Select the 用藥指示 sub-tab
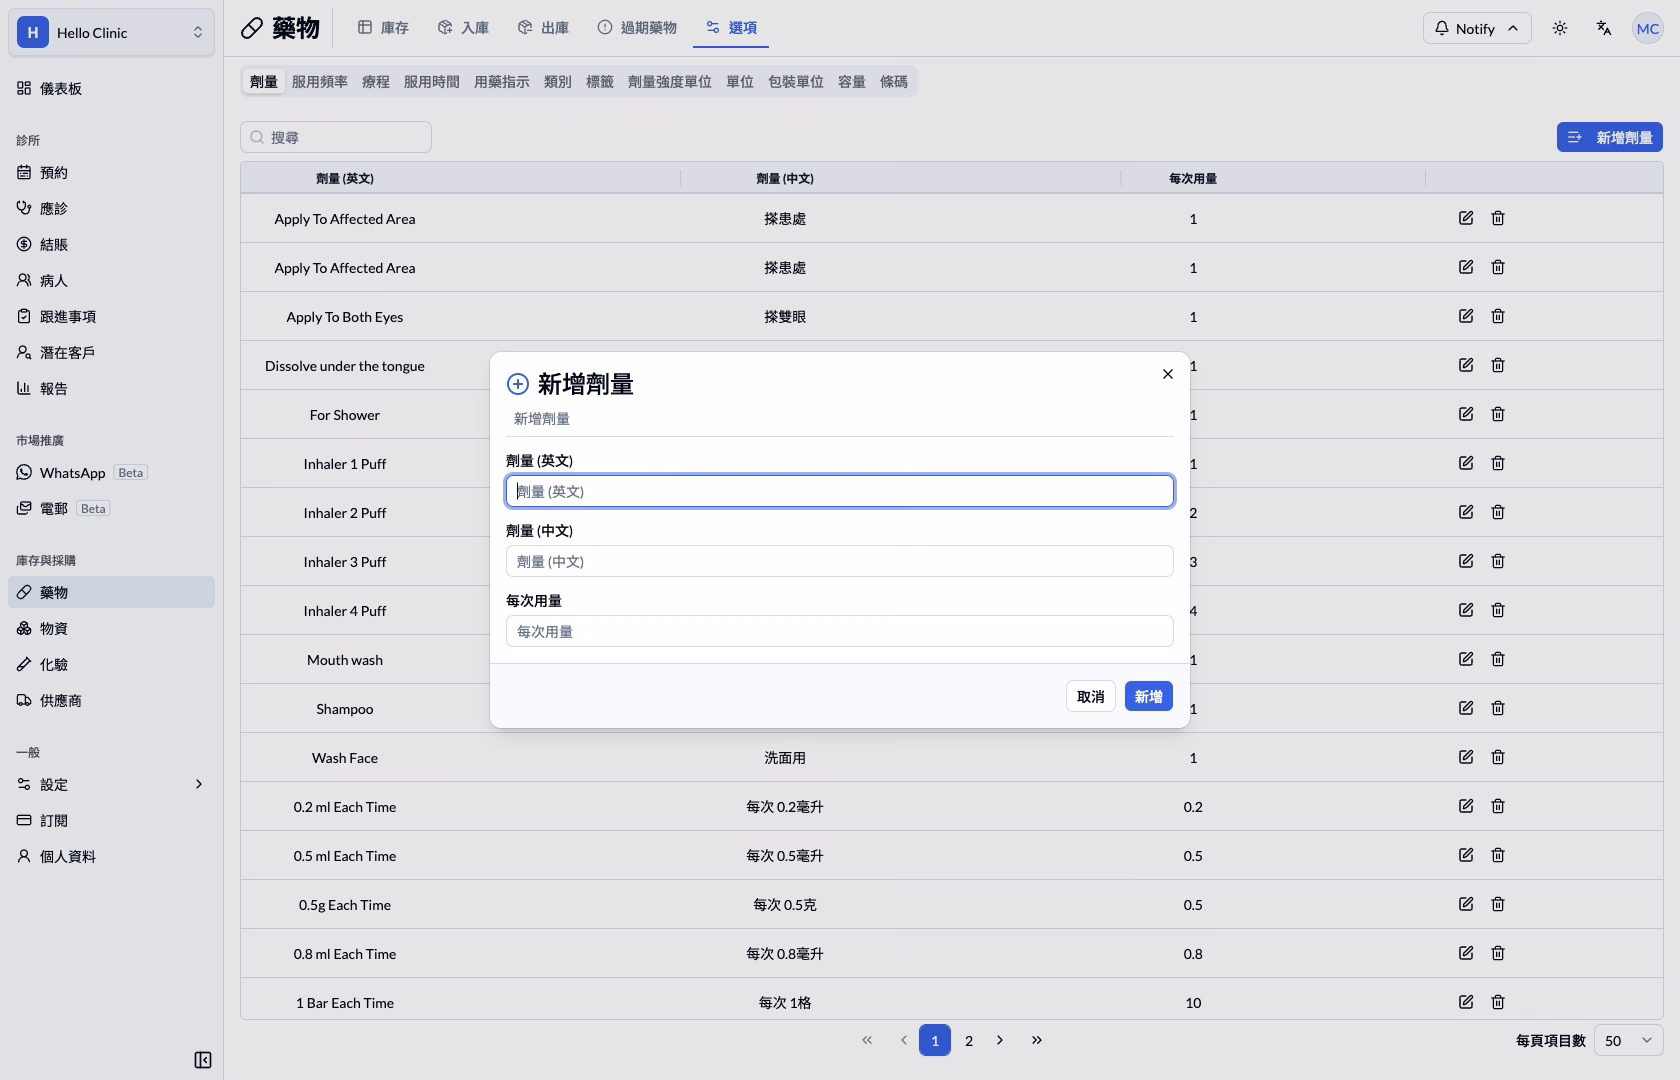Viewport: 1680px width, 1080px height. point(502,82)
